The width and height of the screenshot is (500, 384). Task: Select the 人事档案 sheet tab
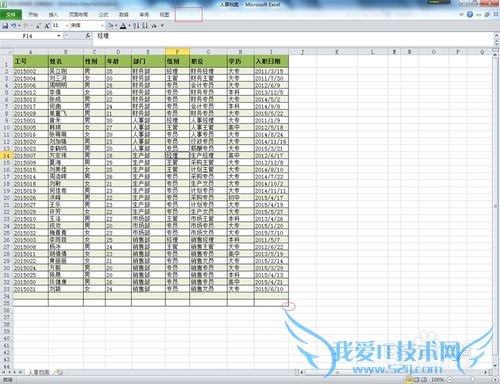point(39,372)
